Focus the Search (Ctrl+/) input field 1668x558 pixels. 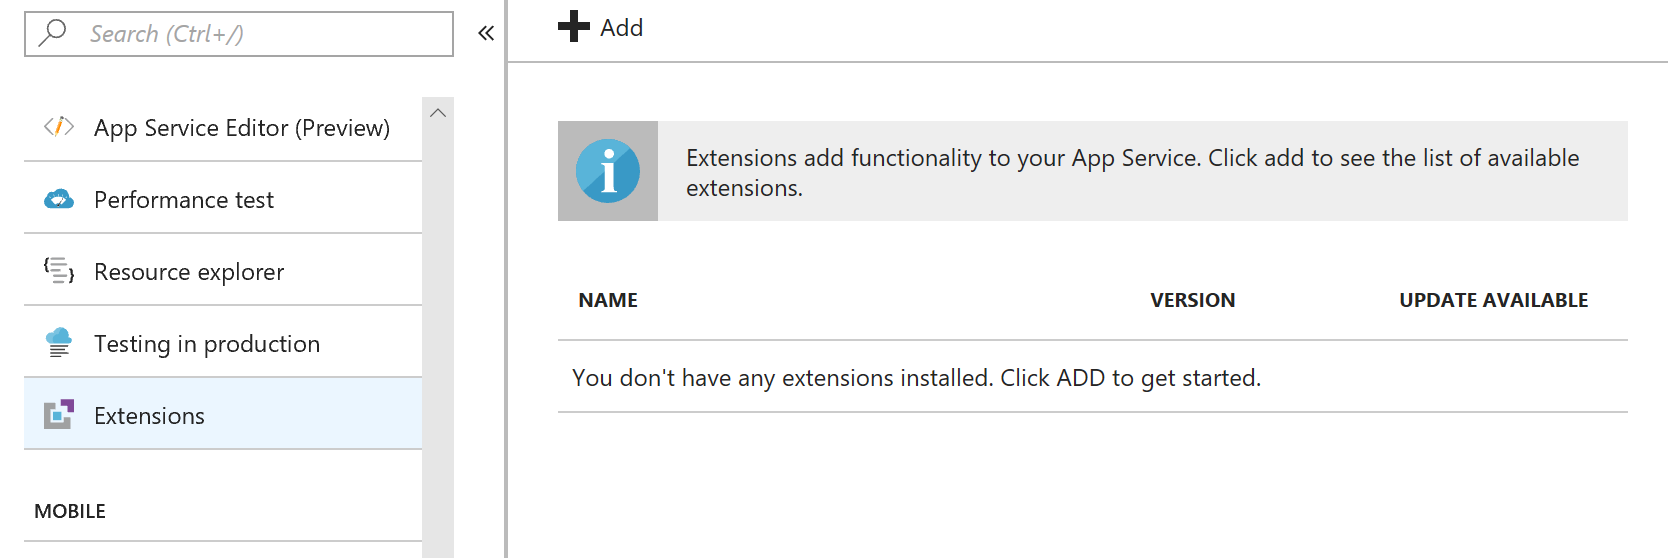pos(239,34)
